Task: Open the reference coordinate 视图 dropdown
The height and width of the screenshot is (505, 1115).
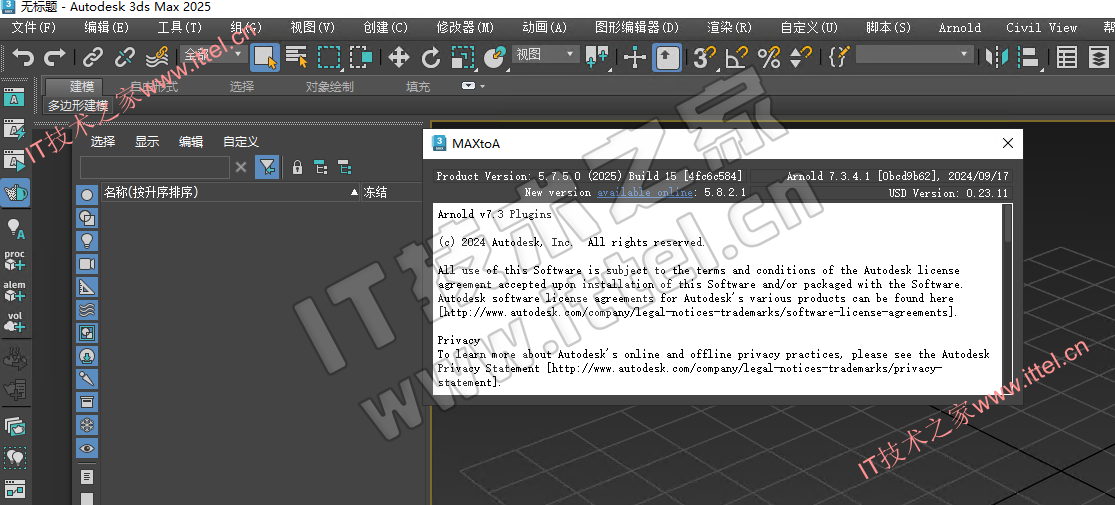Action: pyautogui.click(x=545, y=55)
